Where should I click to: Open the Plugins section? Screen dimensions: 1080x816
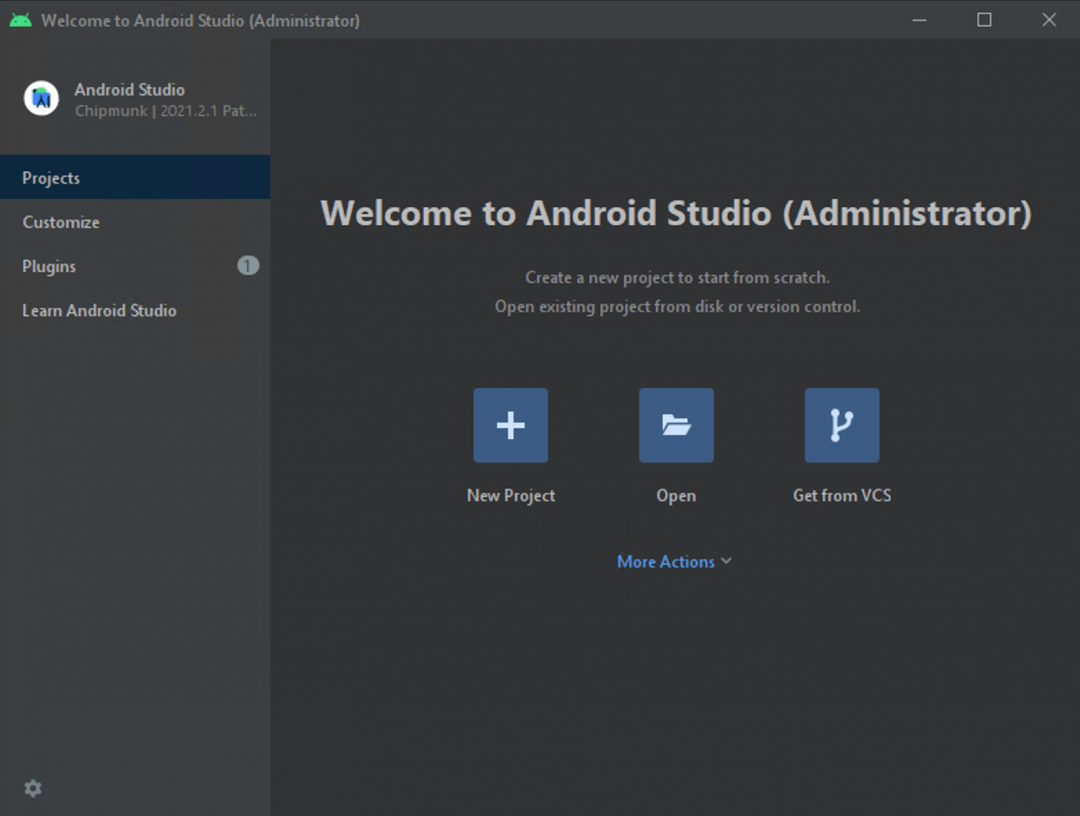click(49, 266)
